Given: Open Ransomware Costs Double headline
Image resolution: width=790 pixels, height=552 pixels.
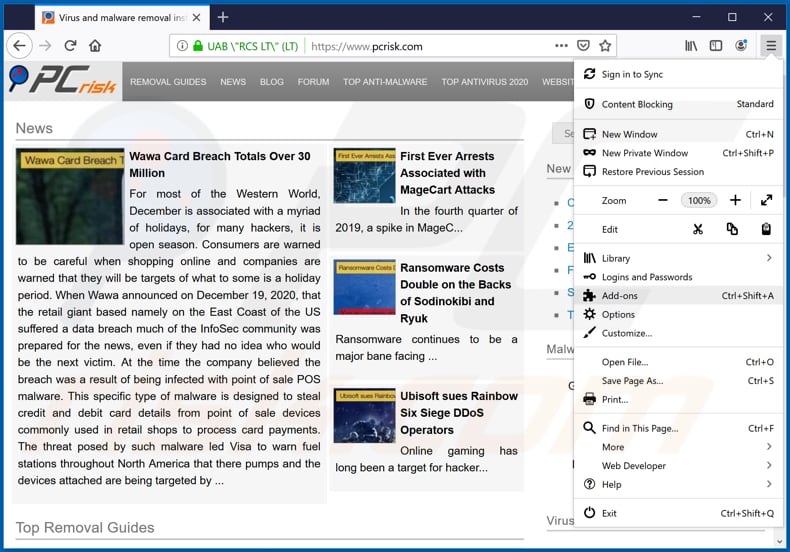Looking at the screenshot, I should [455, 293].
